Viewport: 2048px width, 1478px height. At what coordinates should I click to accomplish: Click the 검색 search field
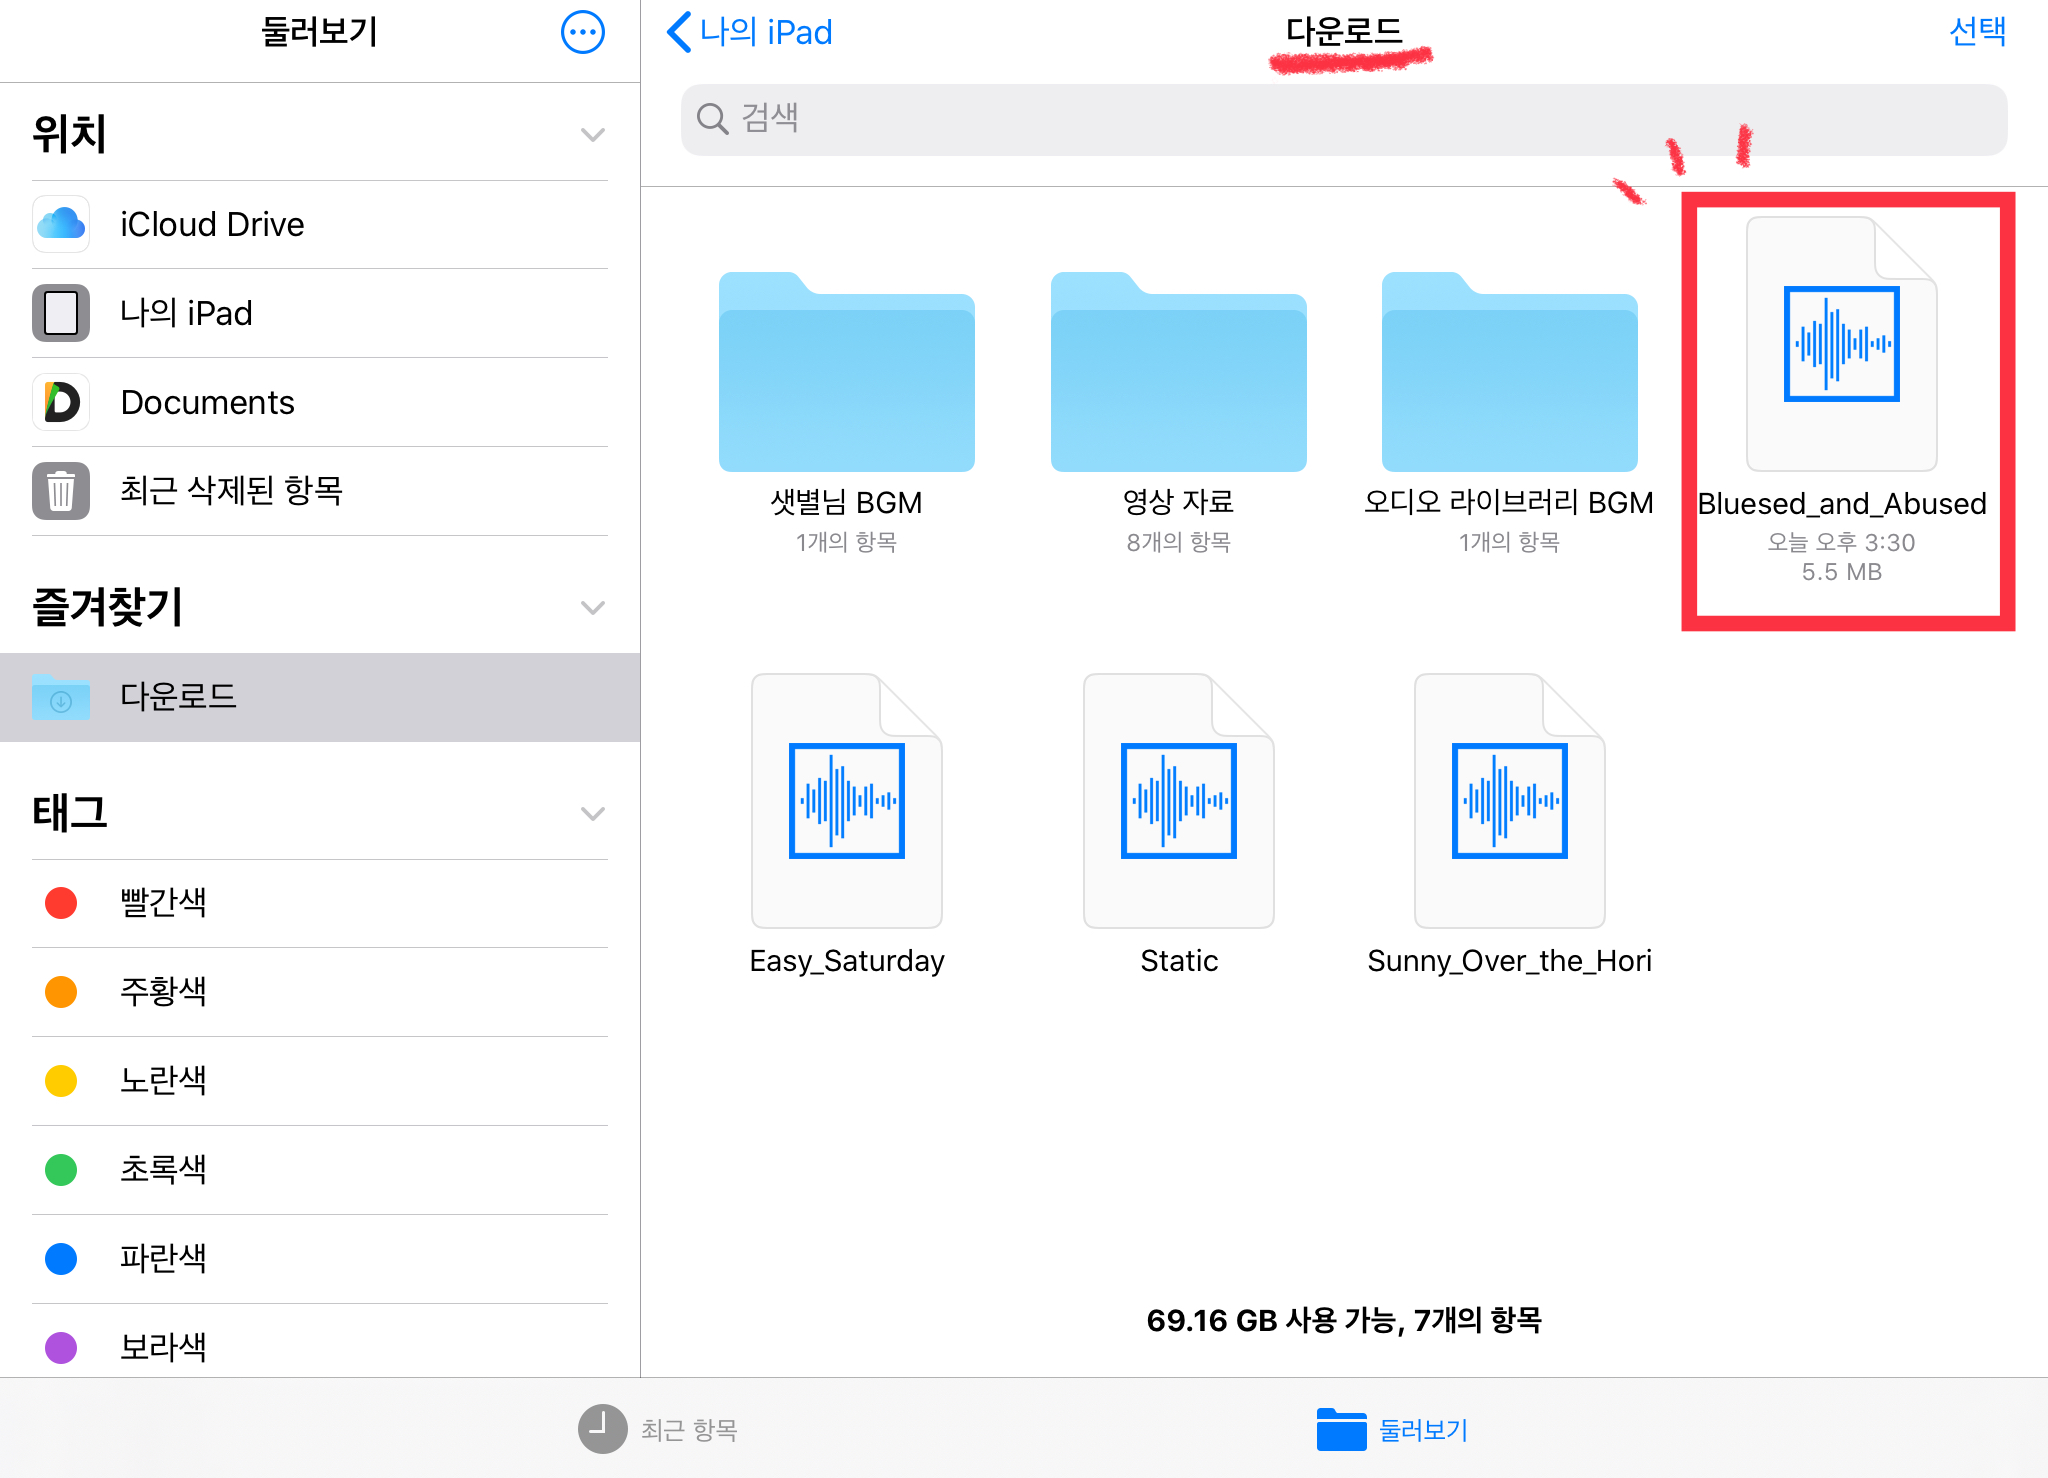pyautogui.click(x=1343, y=119)
